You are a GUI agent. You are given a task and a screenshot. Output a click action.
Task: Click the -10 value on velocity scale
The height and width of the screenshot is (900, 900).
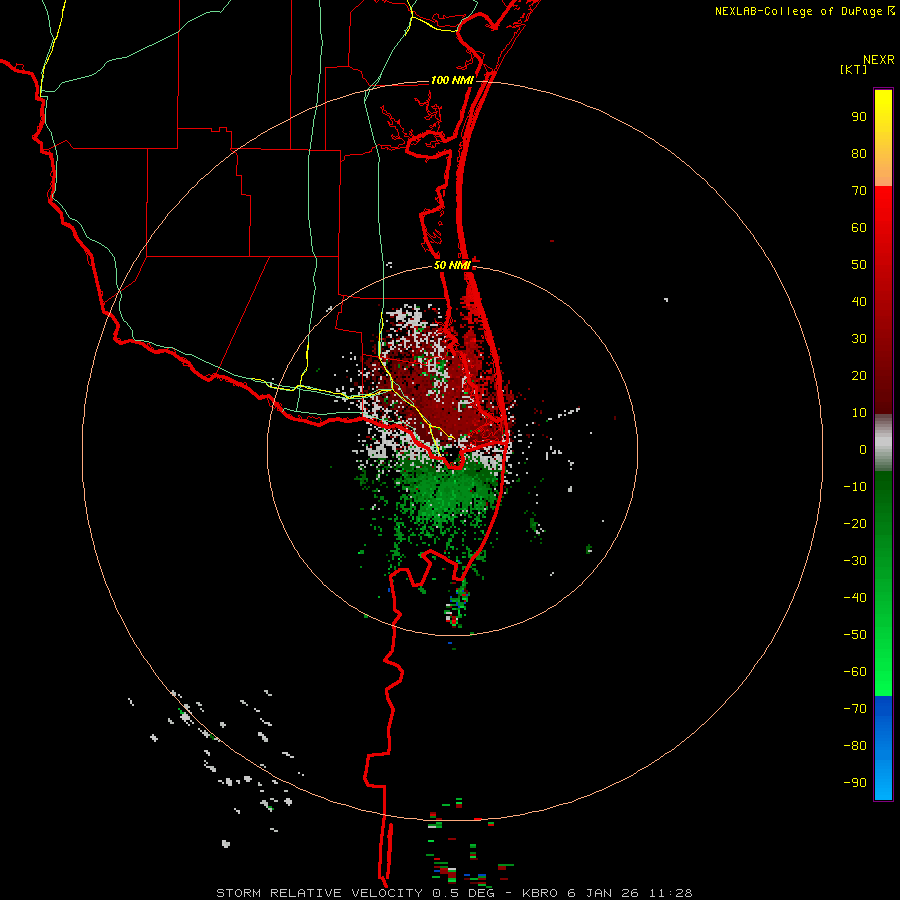click(855, 487)
